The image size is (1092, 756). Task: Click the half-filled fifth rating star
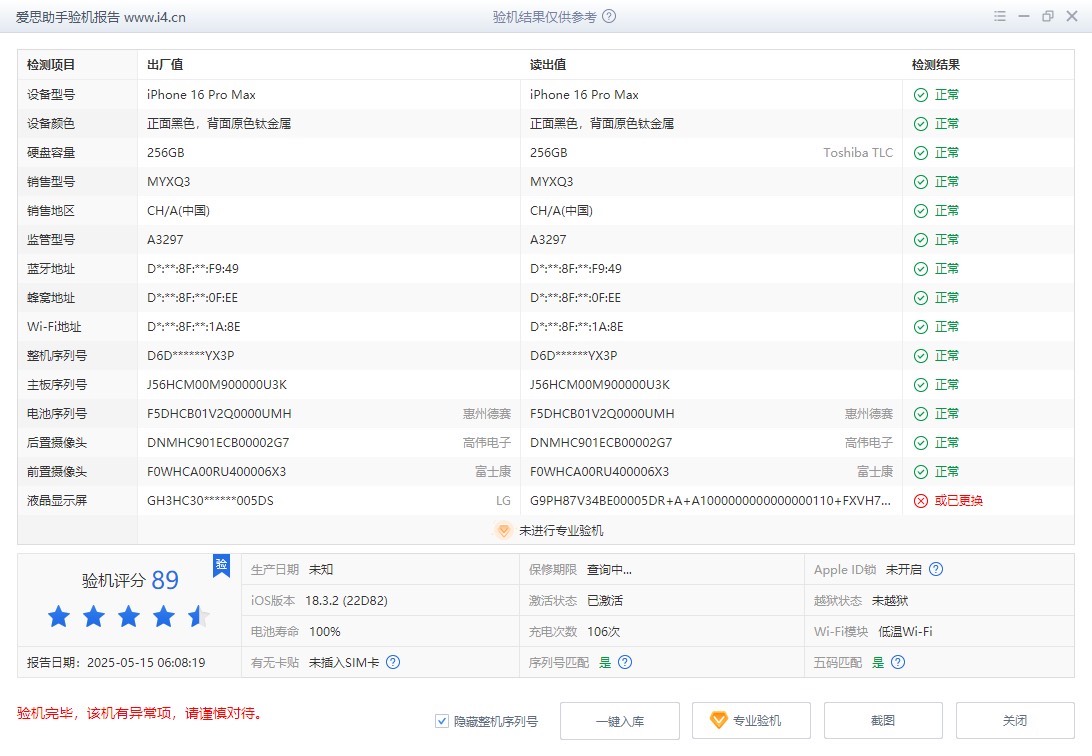pos(198,616)
